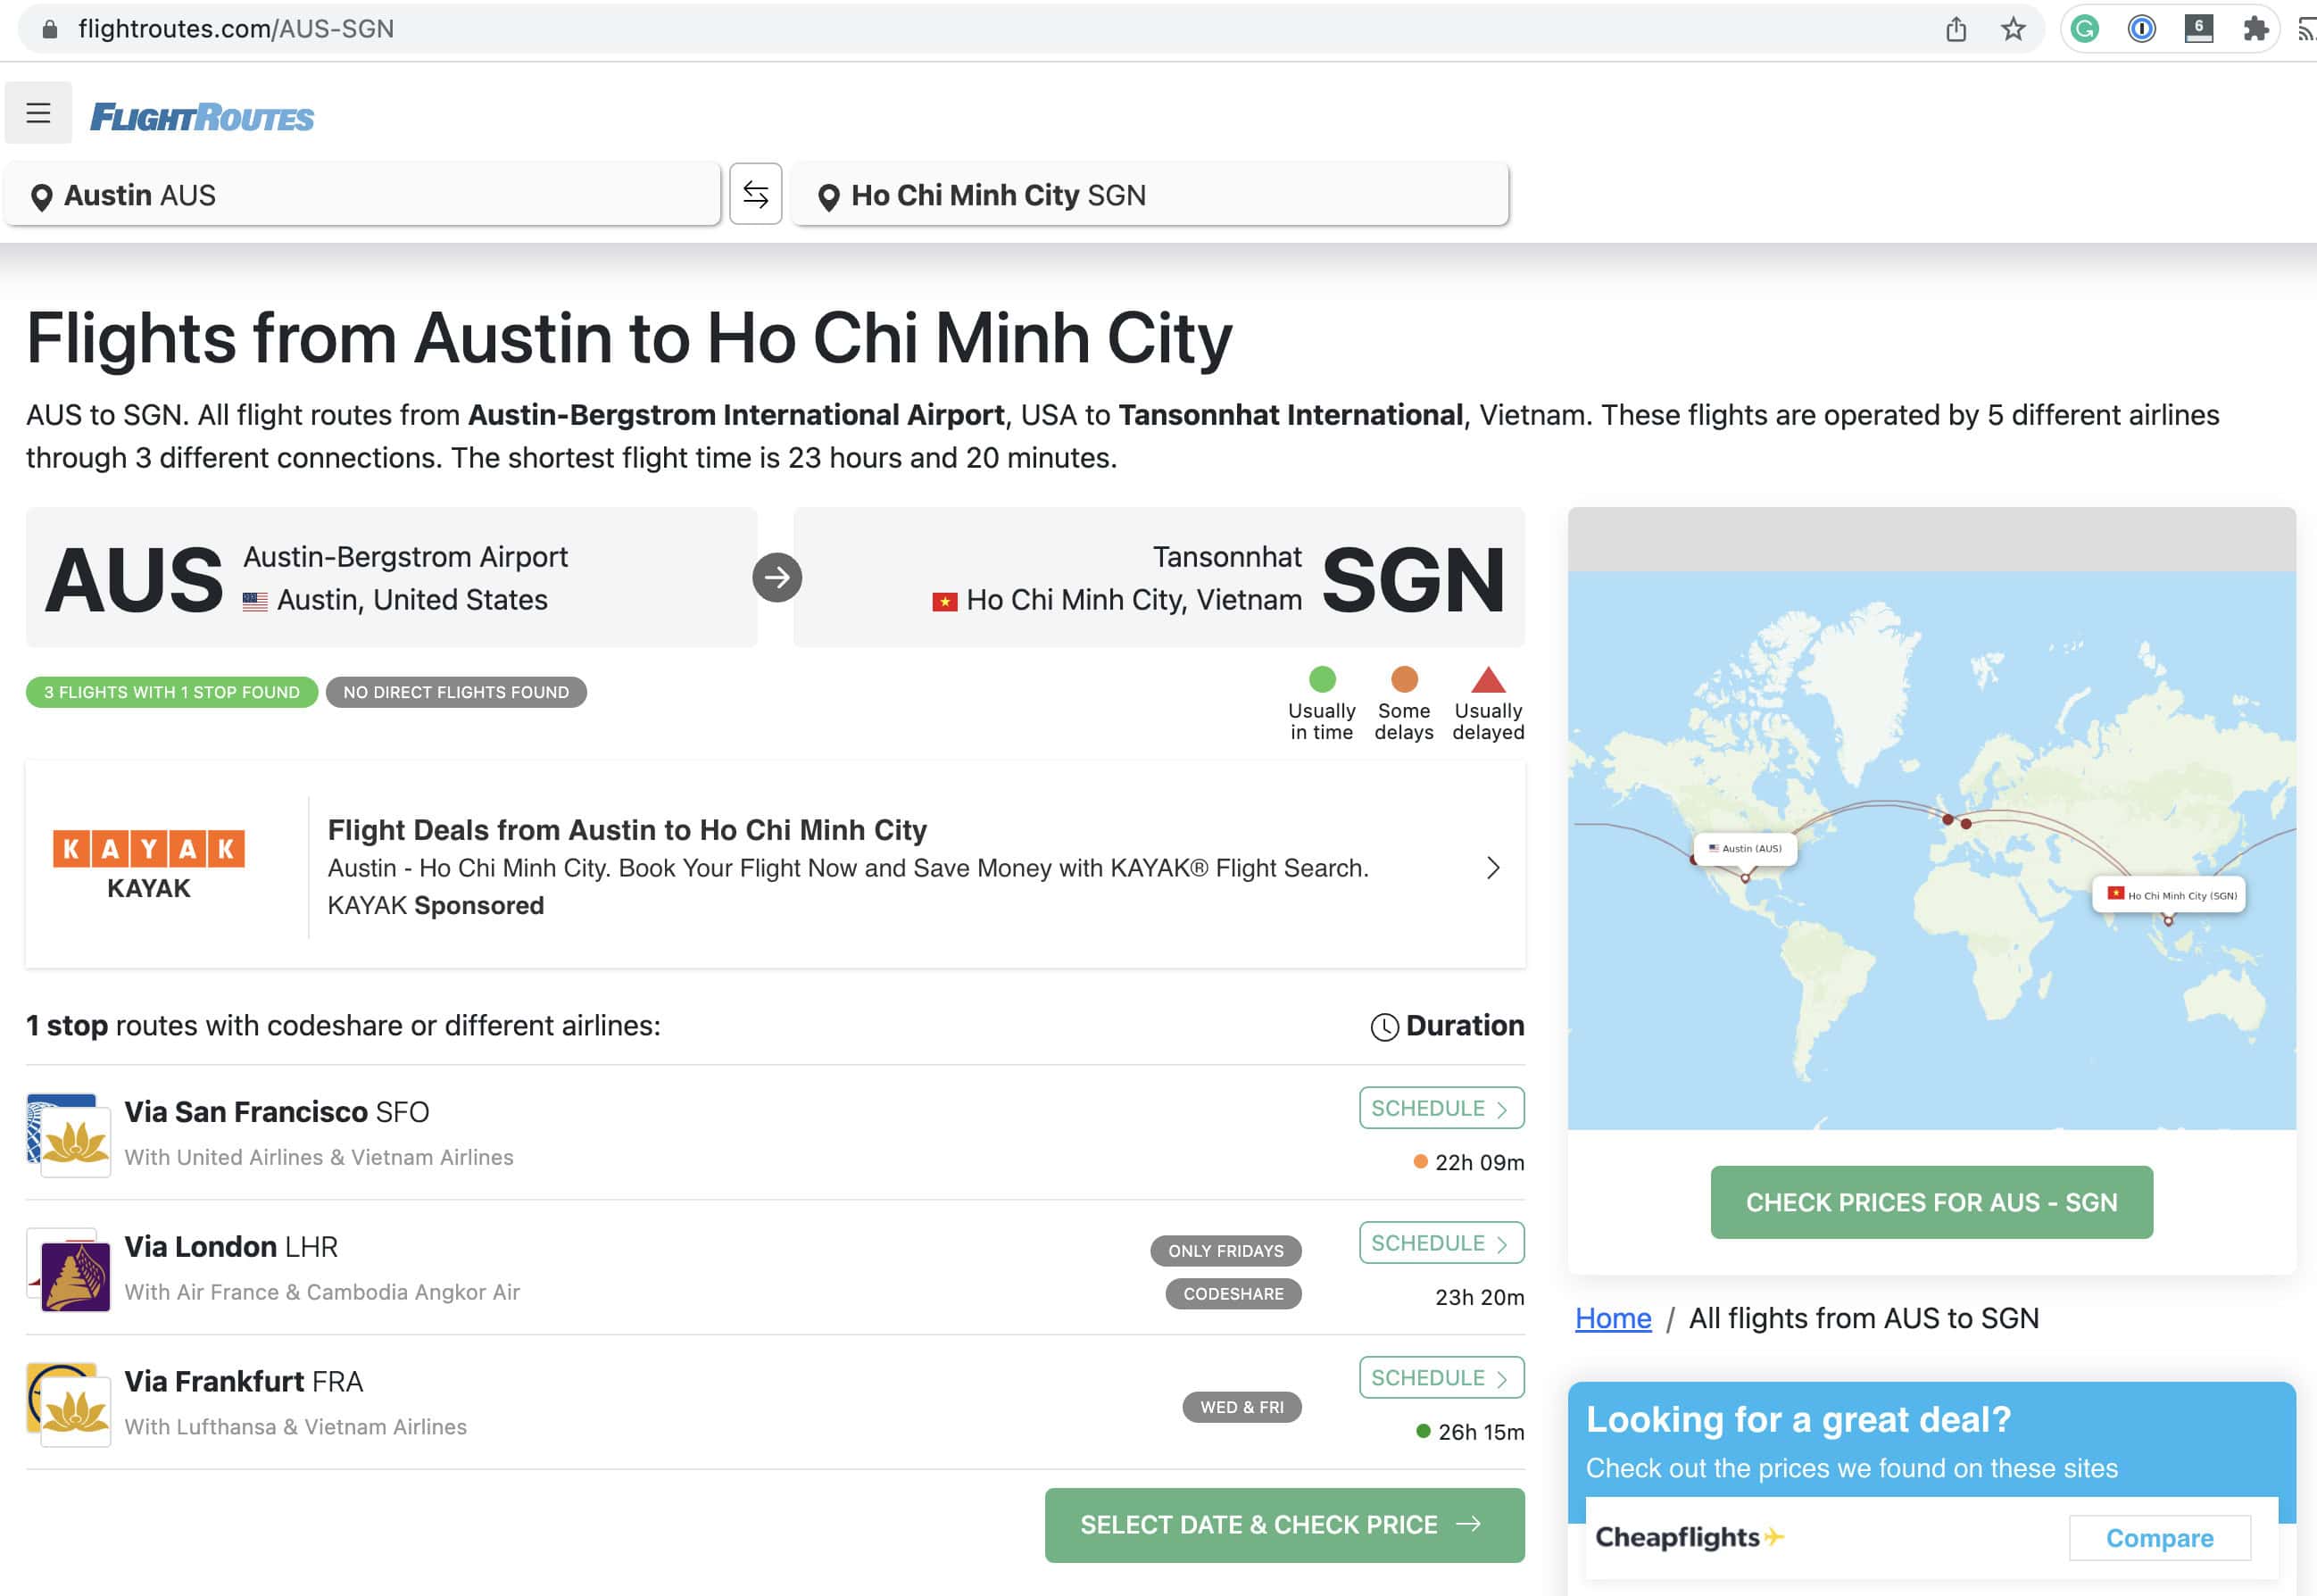Edit the Austin AUS origin field
Image resolution: width=2317 pixels, height=1596 pixels.
(x=362, y=194)
